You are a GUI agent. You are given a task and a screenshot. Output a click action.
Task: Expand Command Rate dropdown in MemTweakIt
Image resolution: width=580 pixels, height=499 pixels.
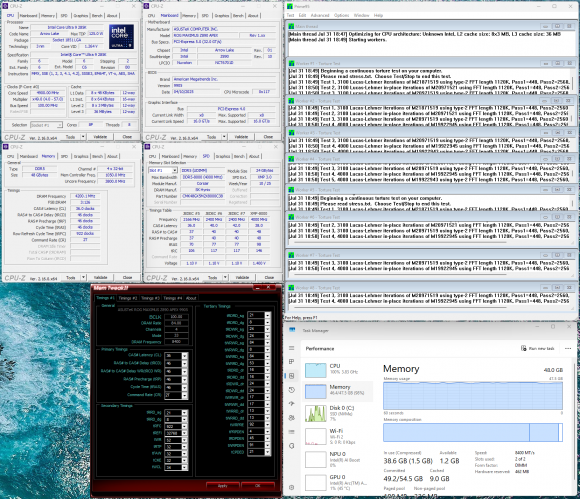(x=184, y=395)
